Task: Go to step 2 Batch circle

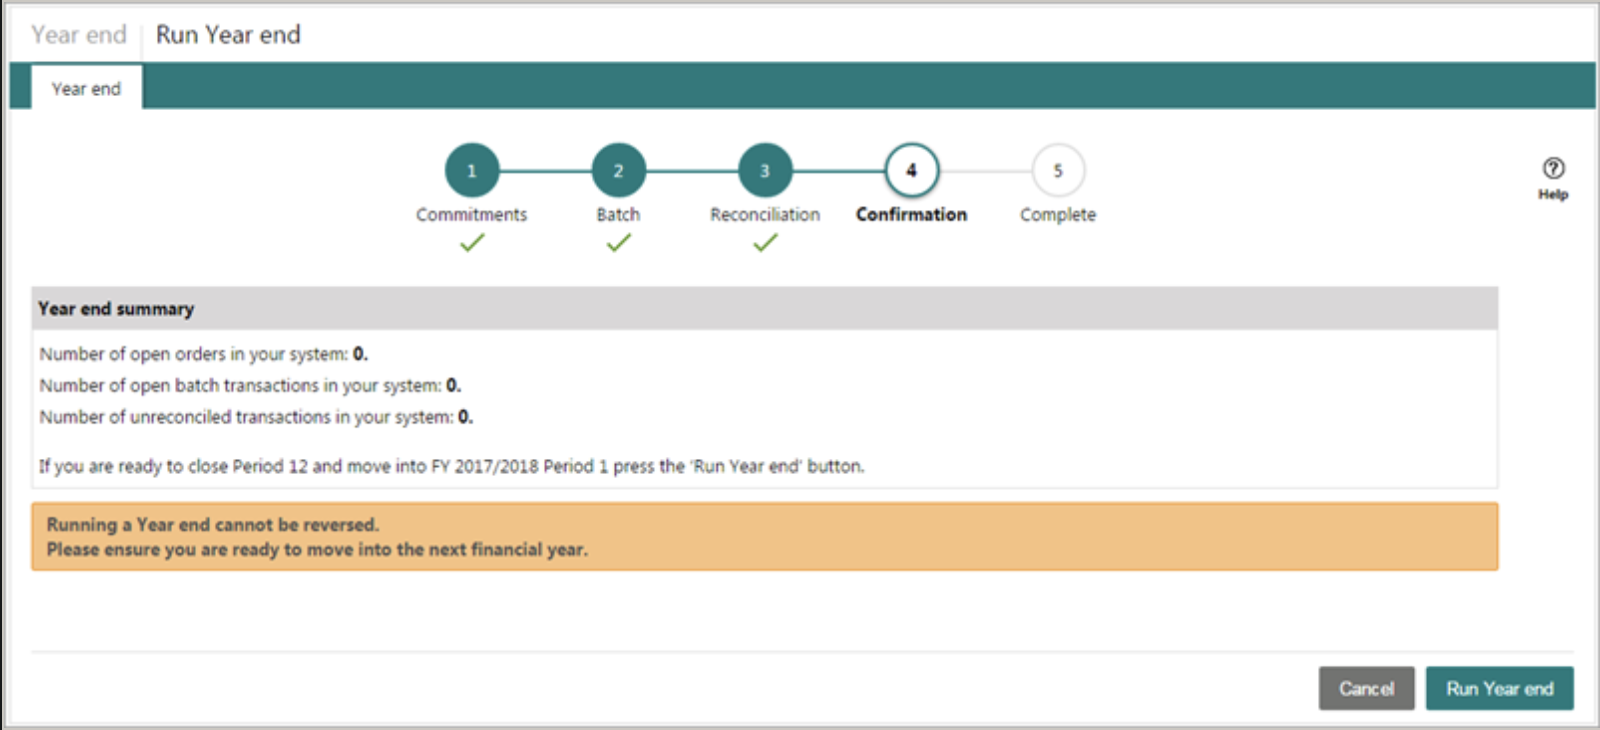Action: click(x=618, y=170)
